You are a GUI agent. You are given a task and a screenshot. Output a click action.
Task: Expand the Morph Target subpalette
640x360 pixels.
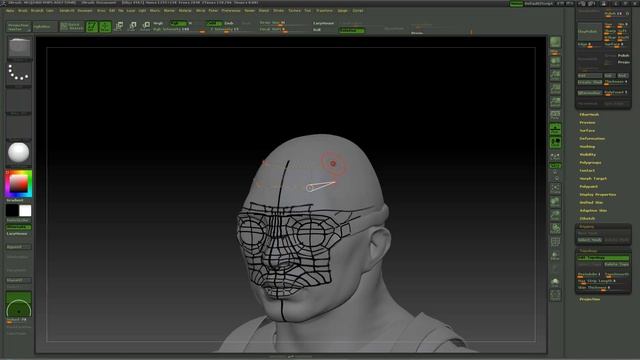click(x=593, y=179)
